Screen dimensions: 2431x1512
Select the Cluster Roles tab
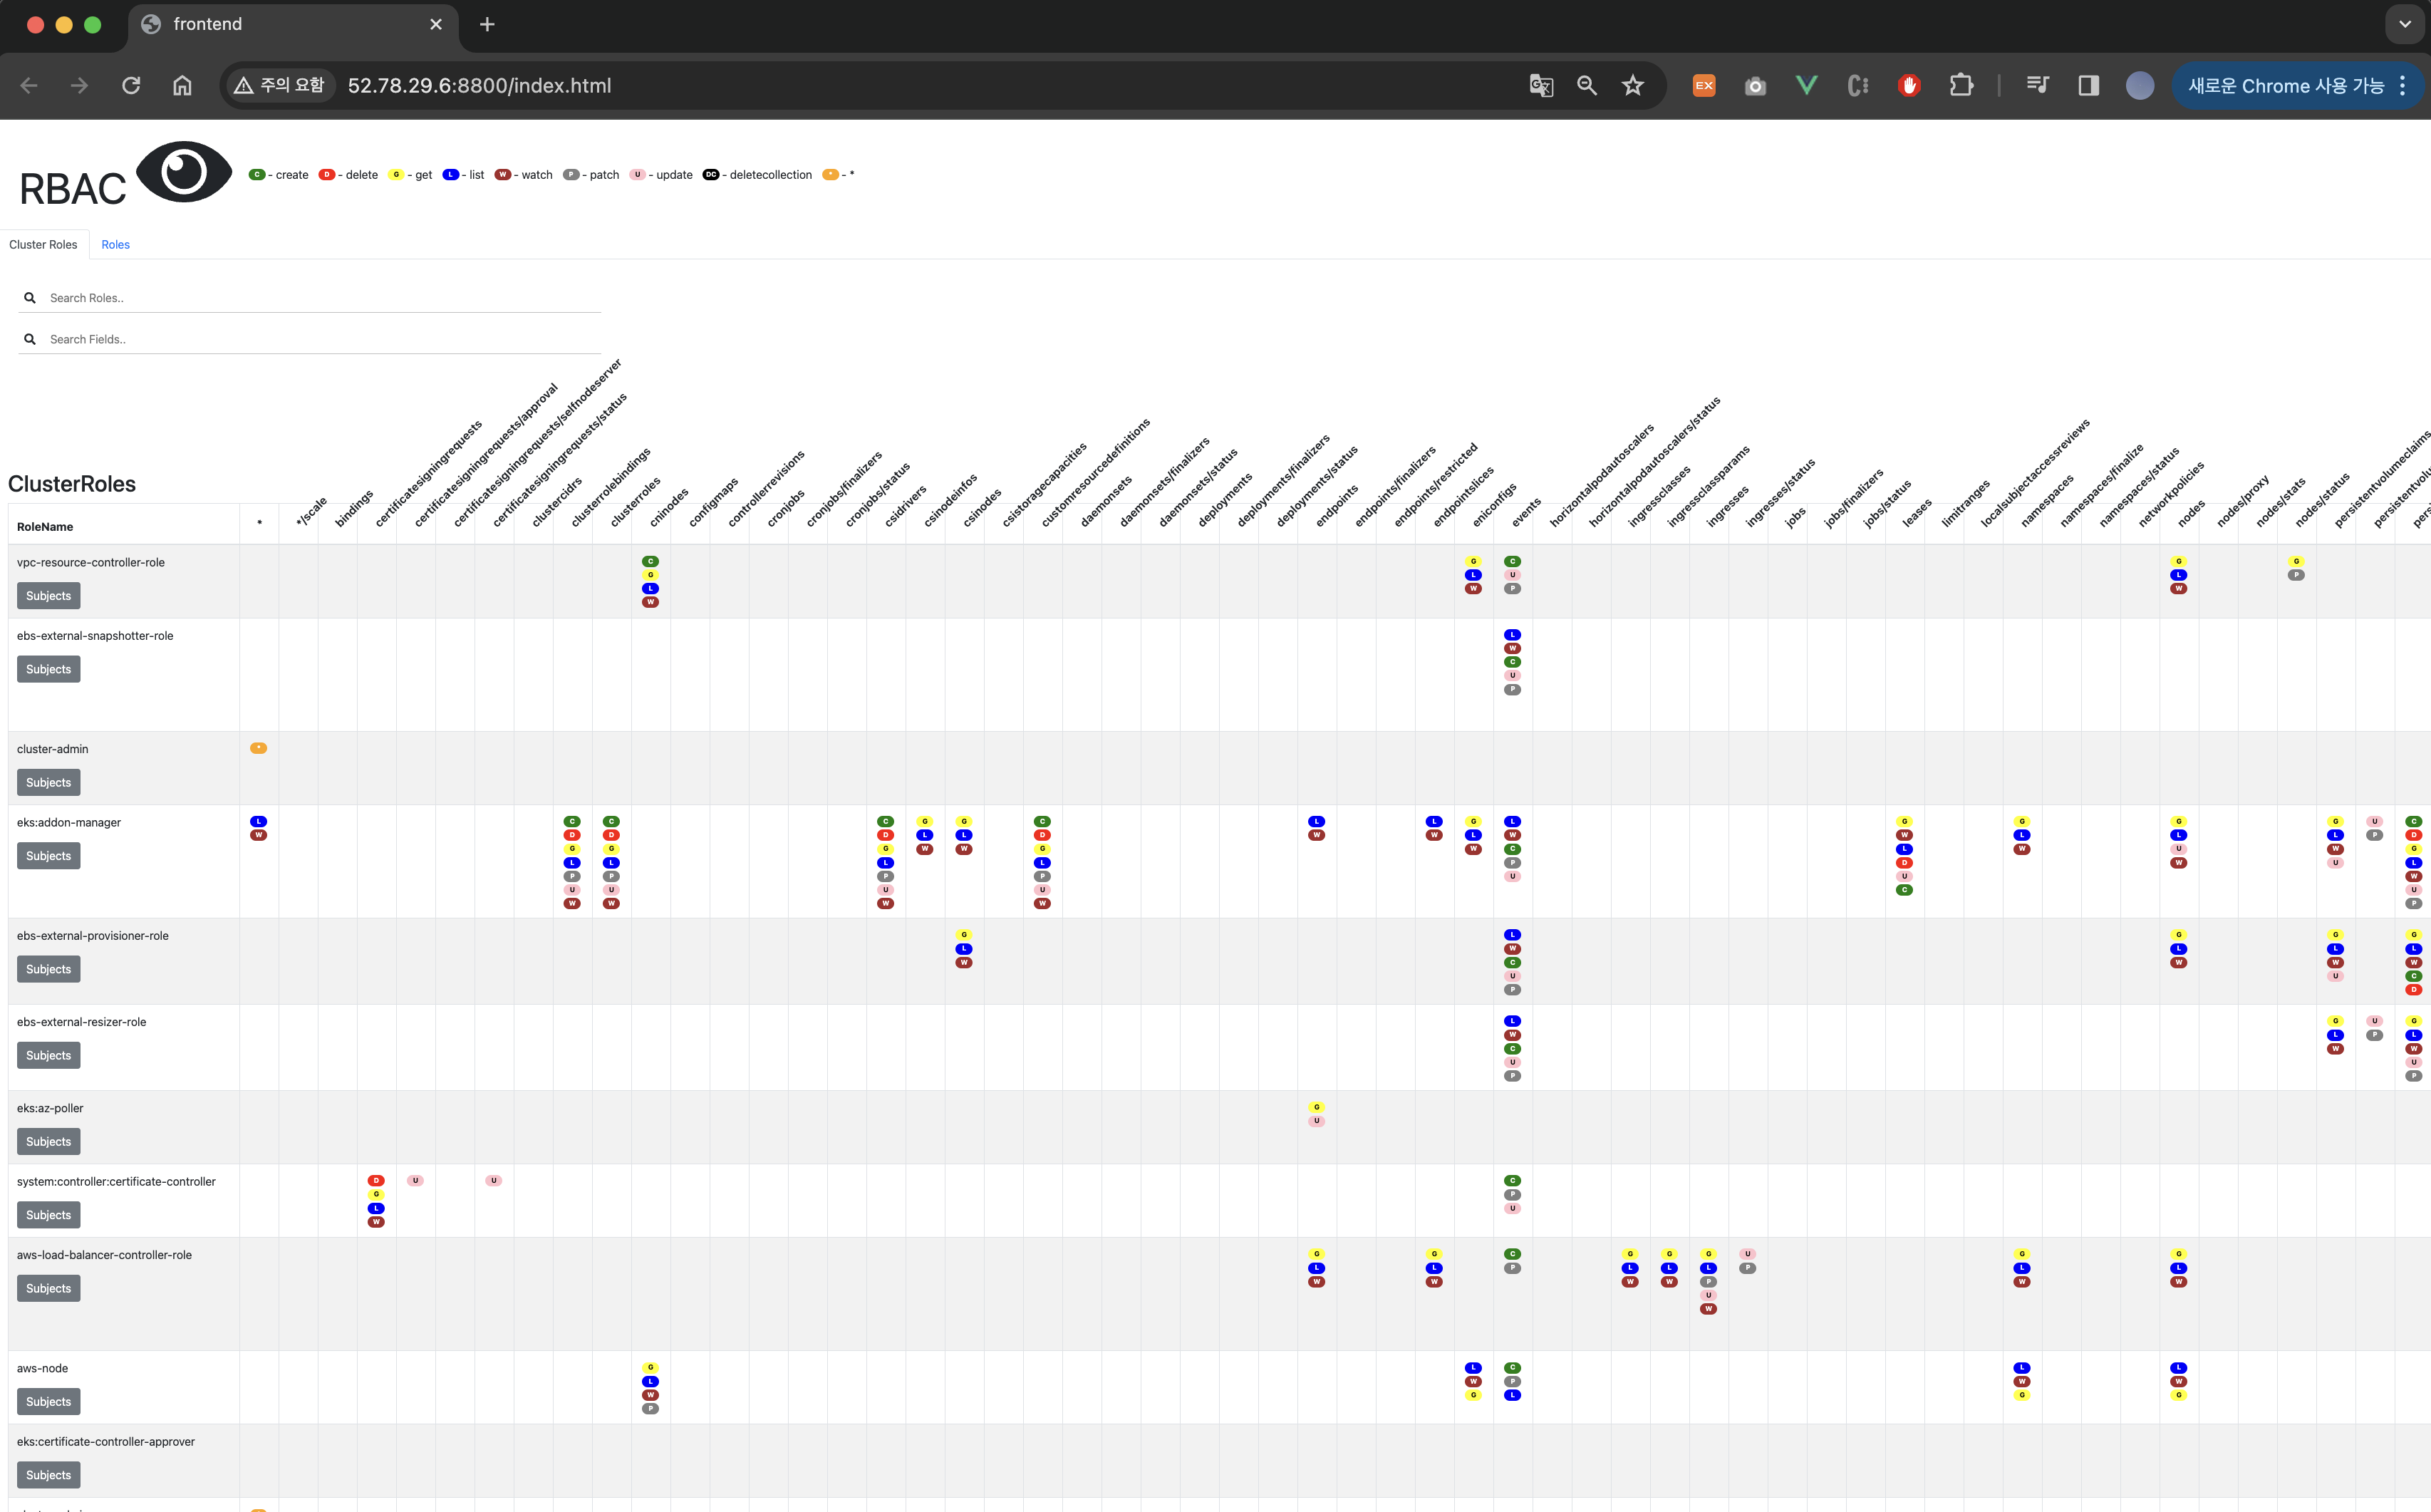[43, 245]
